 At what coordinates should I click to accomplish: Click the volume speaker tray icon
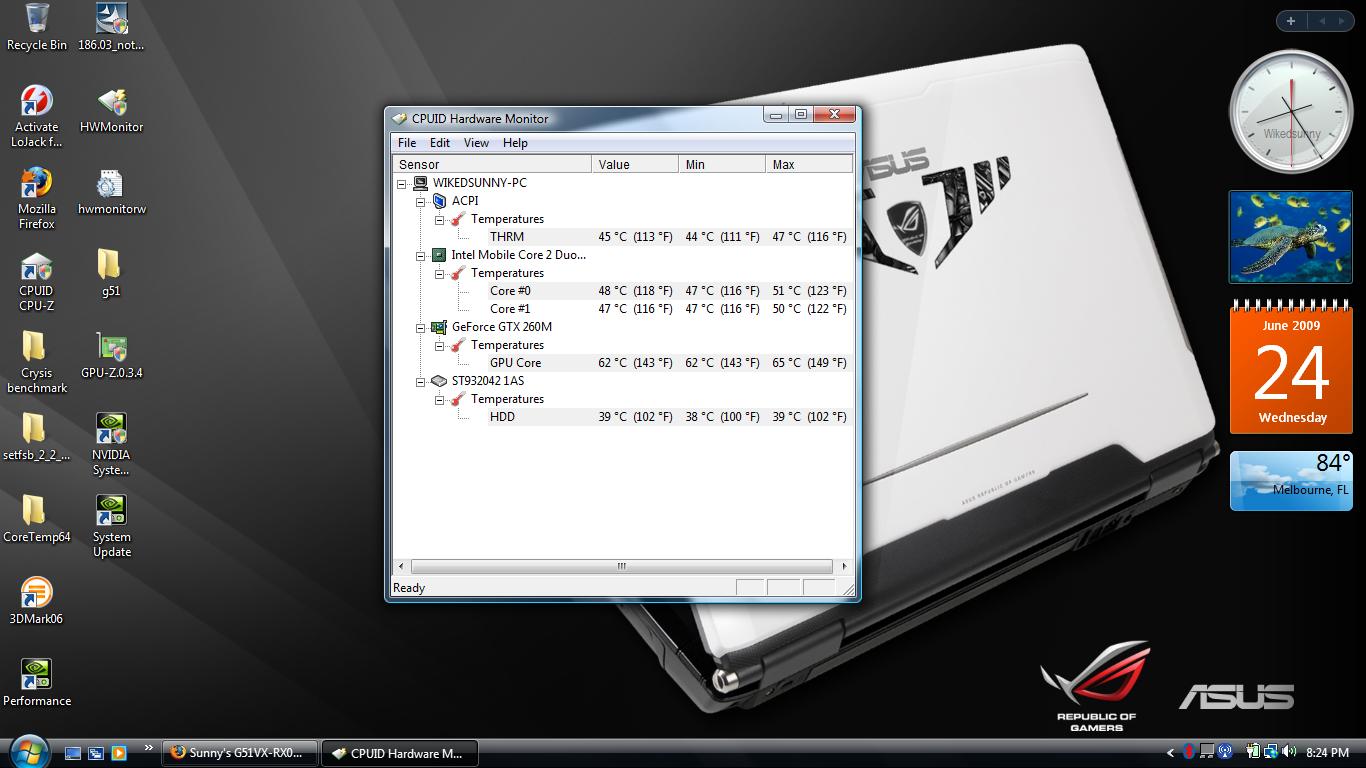coord(1289,752)
